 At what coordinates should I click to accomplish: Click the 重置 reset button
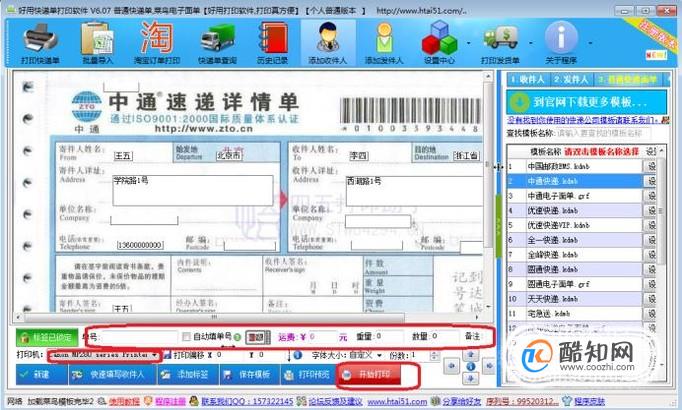tap(257, 337)
